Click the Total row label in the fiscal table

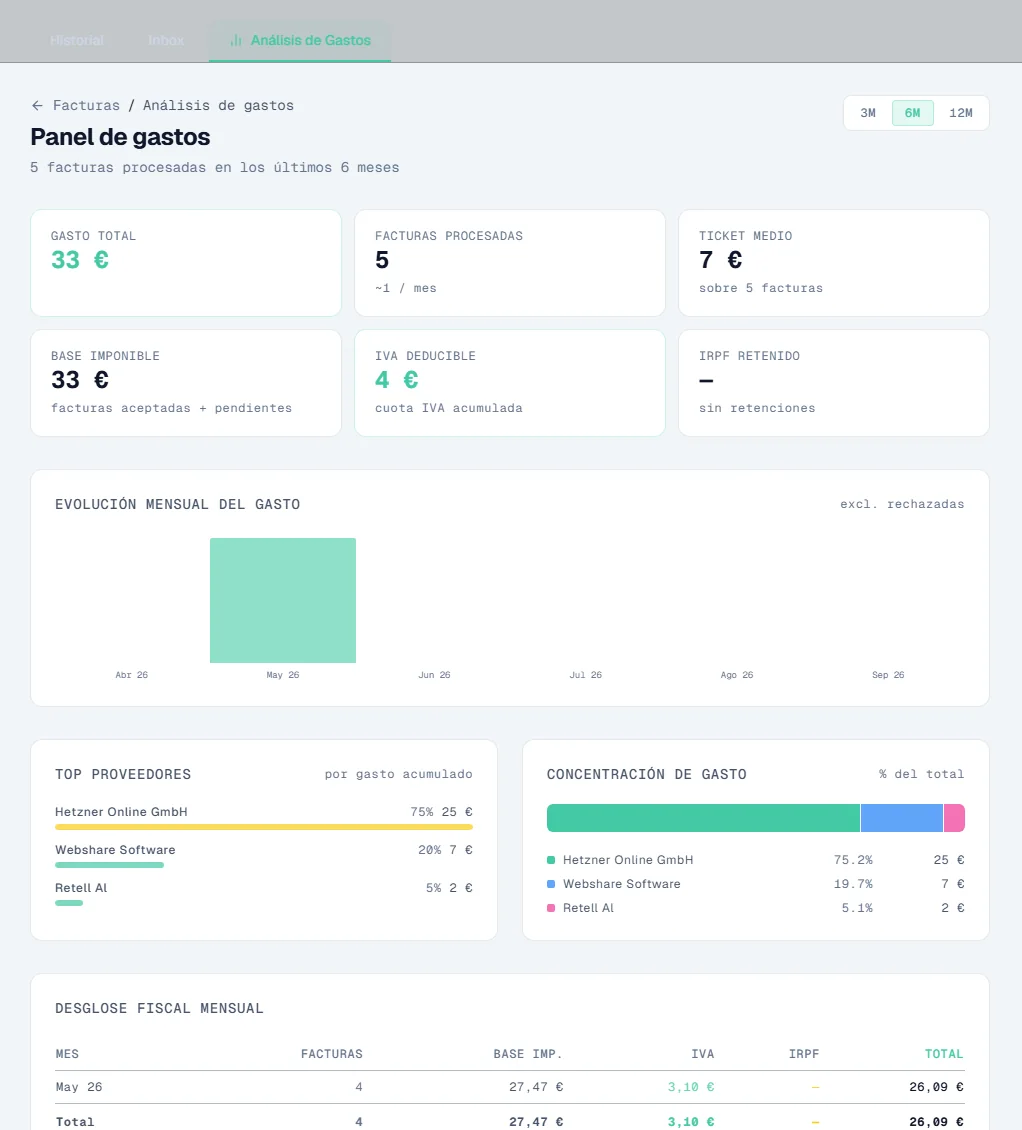[x=75, y=1121]
